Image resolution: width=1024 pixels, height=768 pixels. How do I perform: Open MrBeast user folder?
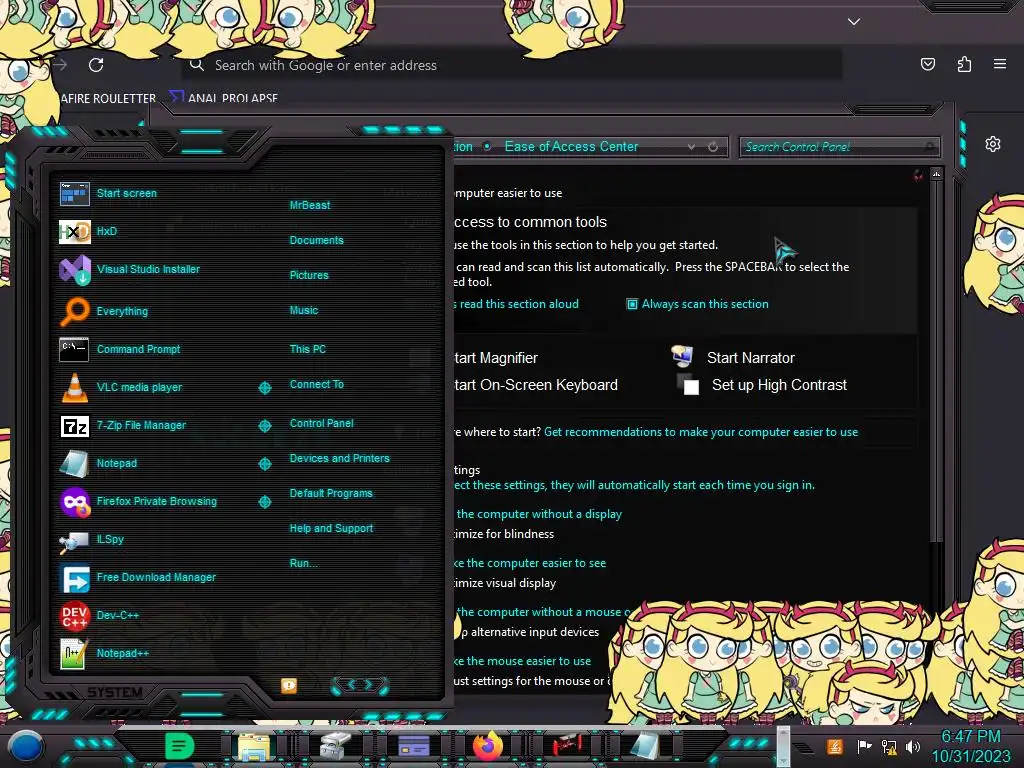310,205
